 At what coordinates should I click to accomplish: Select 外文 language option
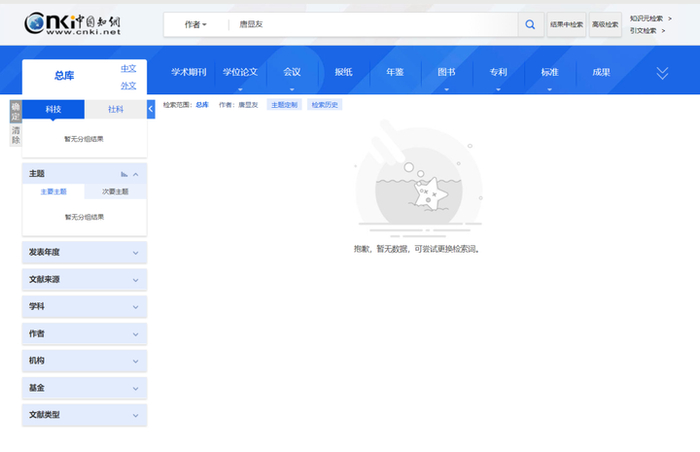[x=129, y=86]
